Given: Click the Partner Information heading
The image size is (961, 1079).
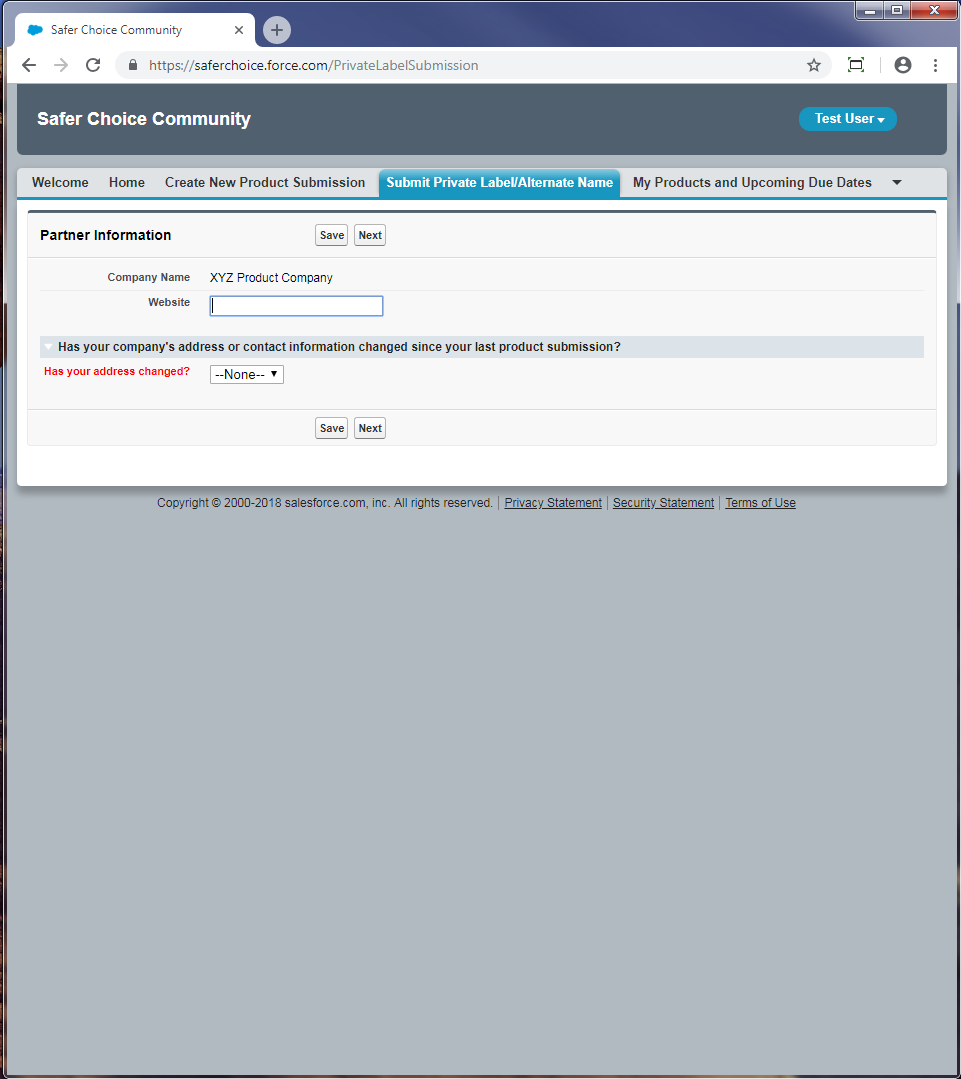Looking at the screenshot, I should pyautogui.click(x=105, y=235).
